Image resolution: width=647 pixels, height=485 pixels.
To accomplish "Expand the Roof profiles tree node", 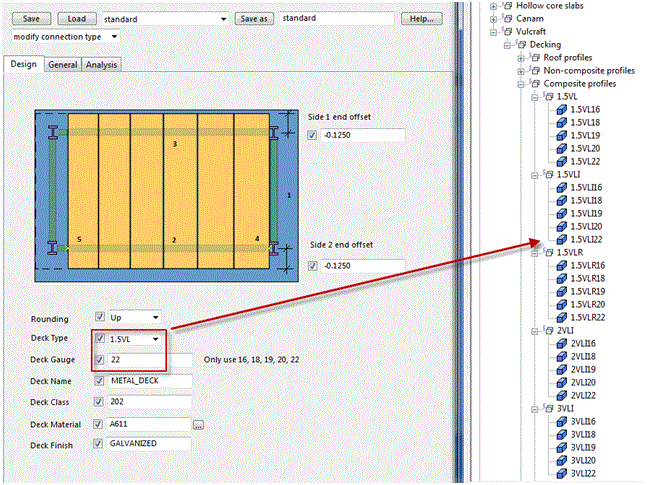I will coord(519,57).
